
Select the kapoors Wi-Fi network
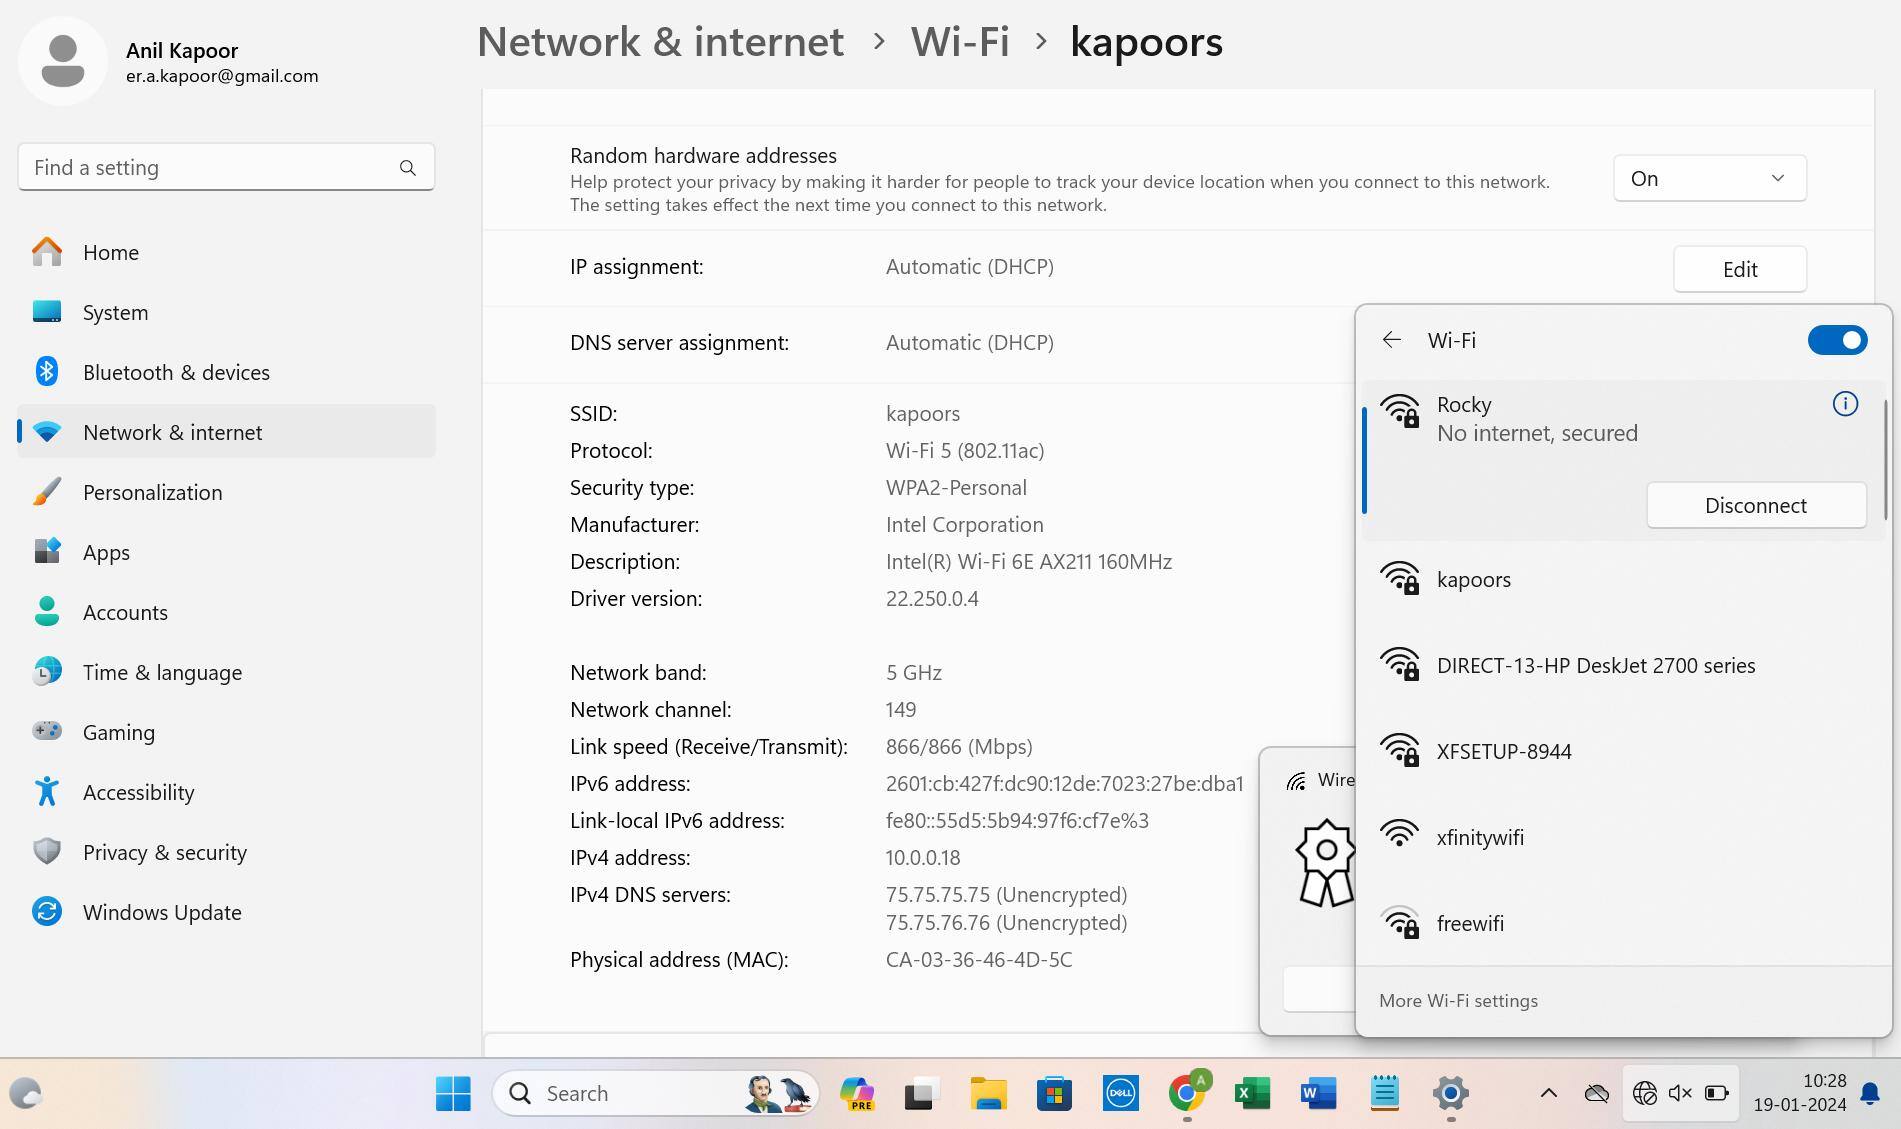(1473, 580)
